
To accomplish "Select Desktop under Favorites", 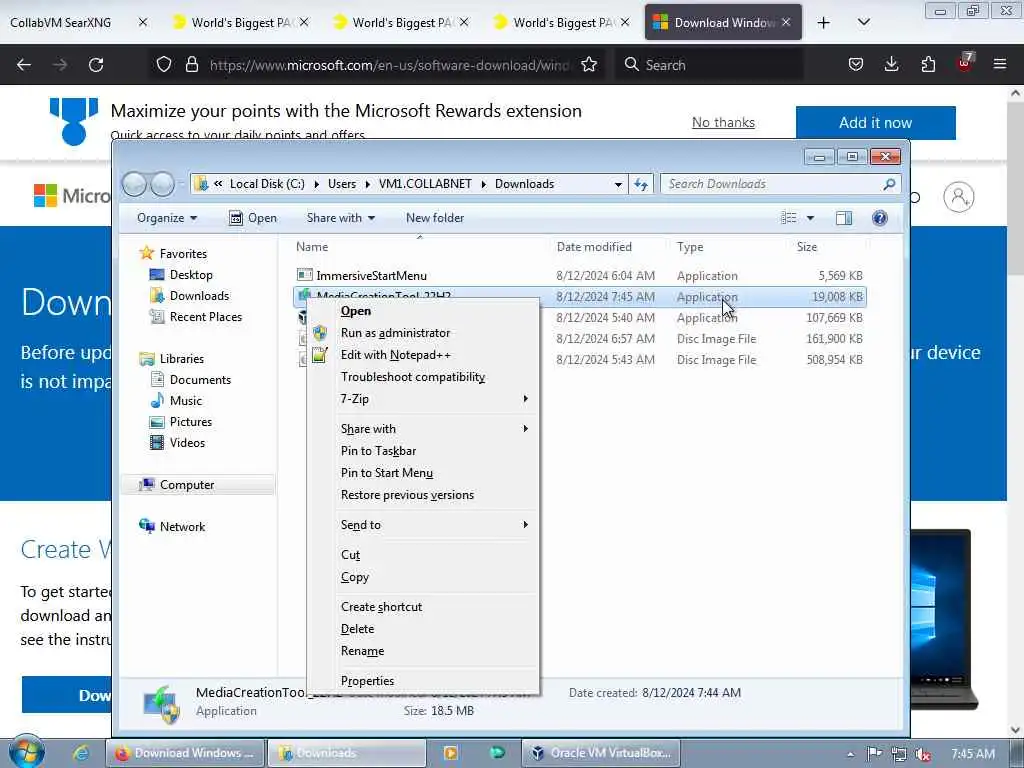I will (x=191, y=275).
